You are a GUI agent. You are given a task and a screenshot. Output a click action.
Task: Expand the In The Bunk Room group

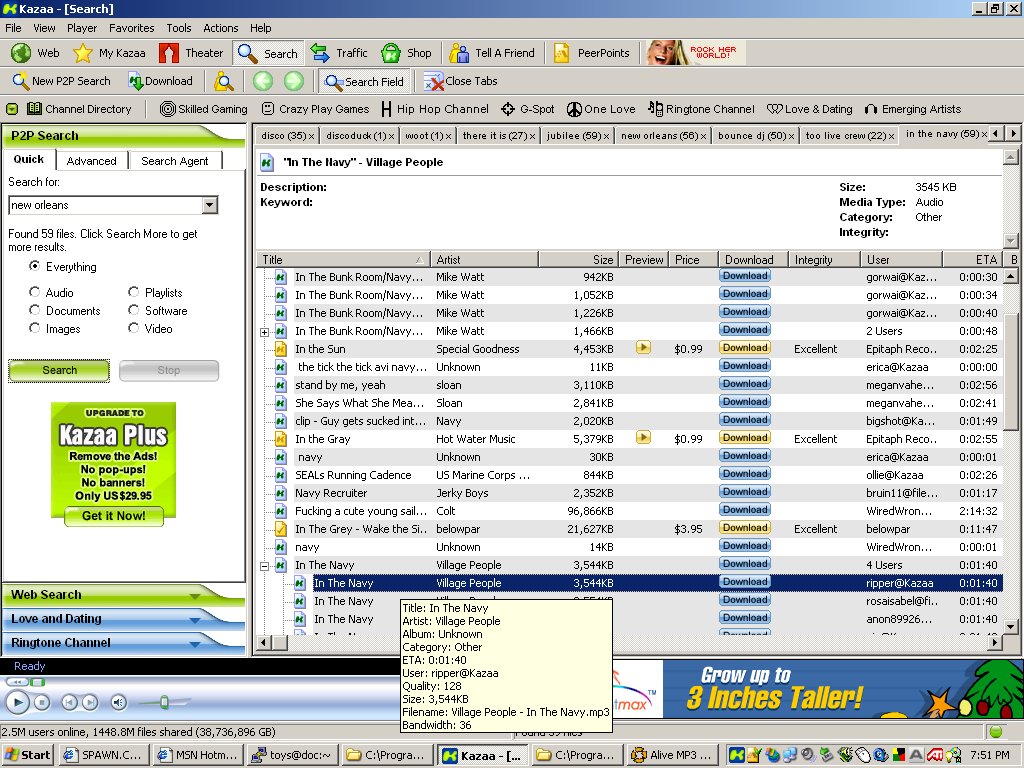click(x=265, y=331)
